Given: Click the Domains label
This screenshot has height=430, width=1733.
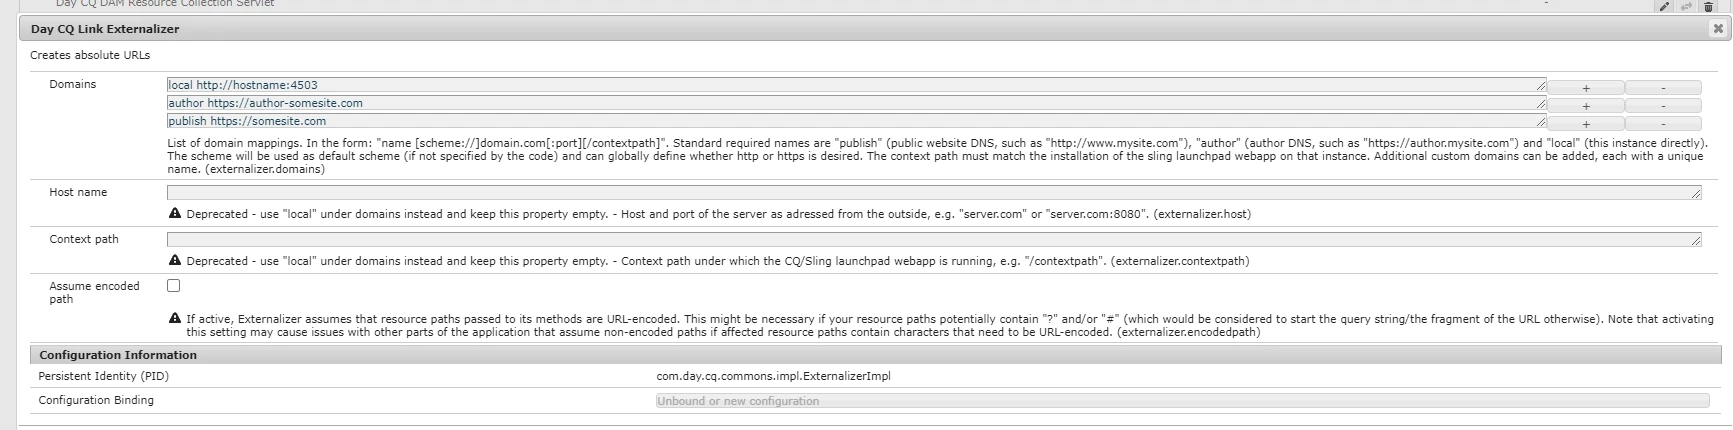Looking at the screenshot, I should click(x=73, y=85).
